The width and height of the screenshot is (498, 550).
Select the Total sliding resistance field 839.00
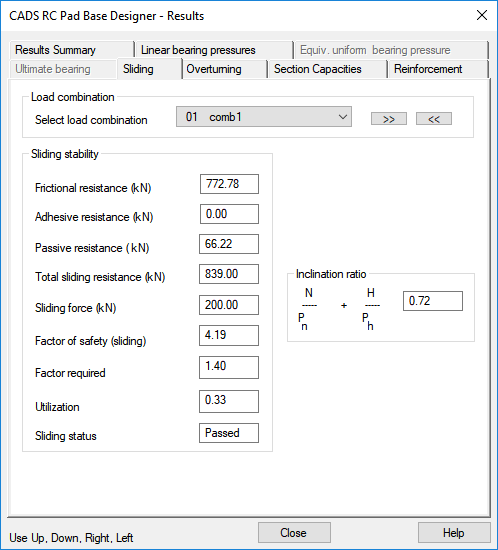(229, 274)
